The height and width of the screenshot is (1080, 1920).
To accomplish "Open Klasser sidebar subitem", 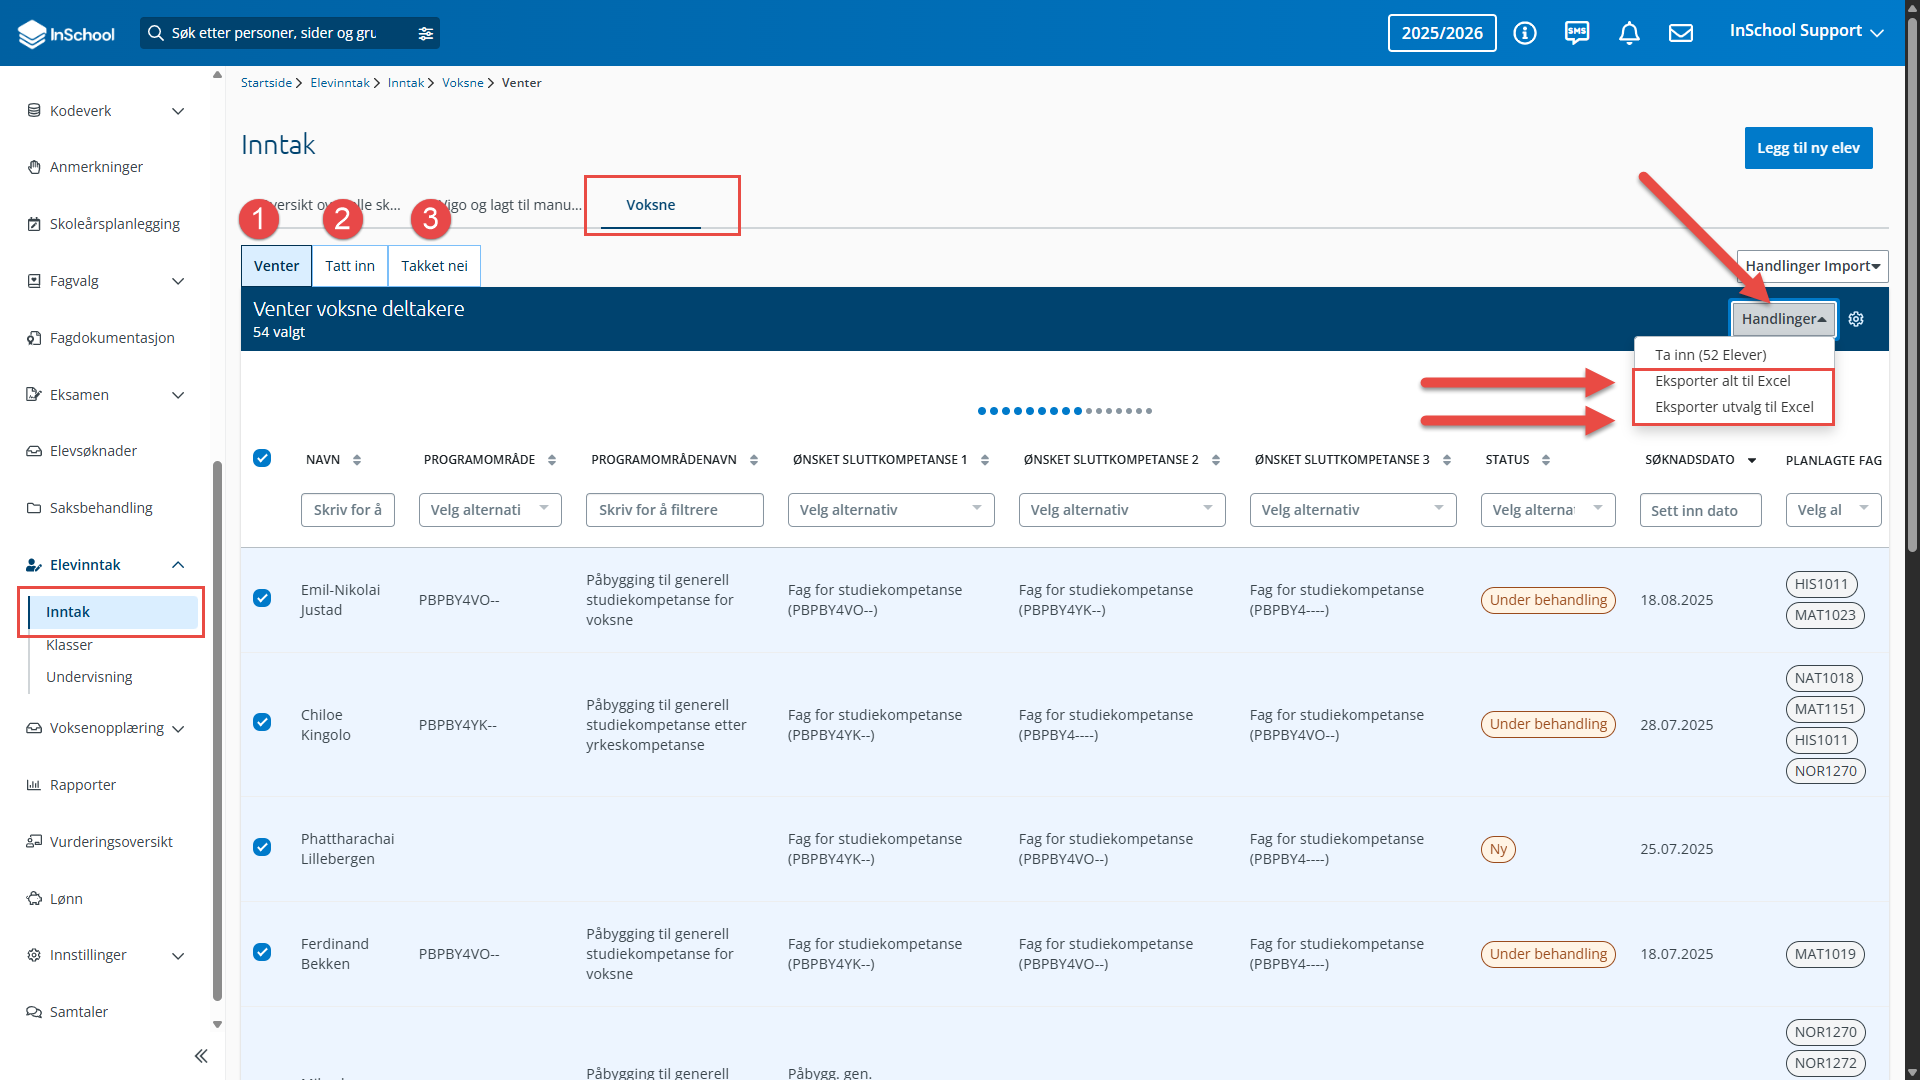I will (69, 645).
